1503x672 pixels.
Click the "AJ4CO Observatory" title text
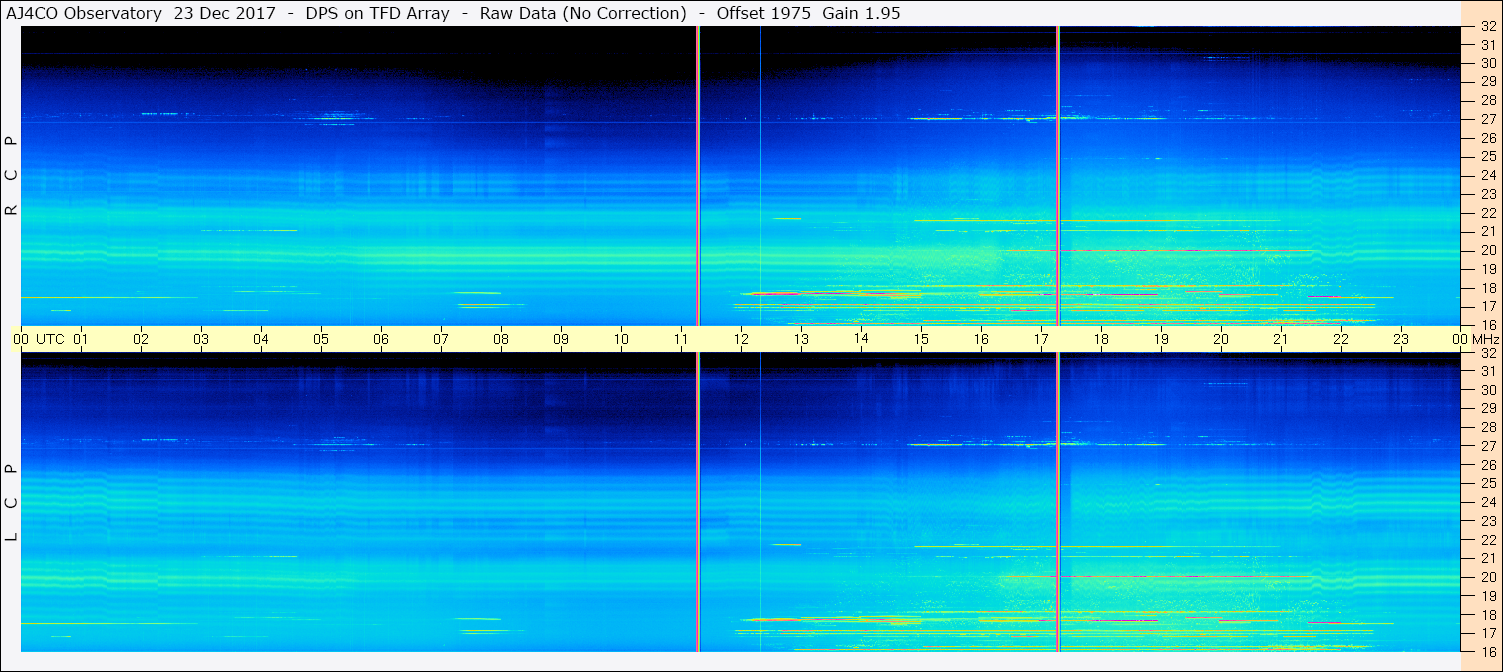[x=85, y=13]
